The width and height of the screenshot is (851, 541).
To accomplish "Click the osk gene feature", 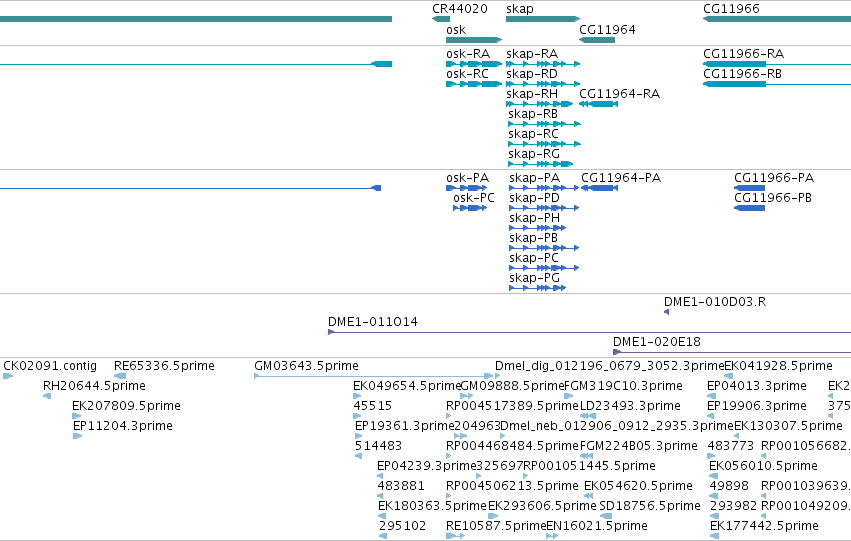I will point(474,40).
